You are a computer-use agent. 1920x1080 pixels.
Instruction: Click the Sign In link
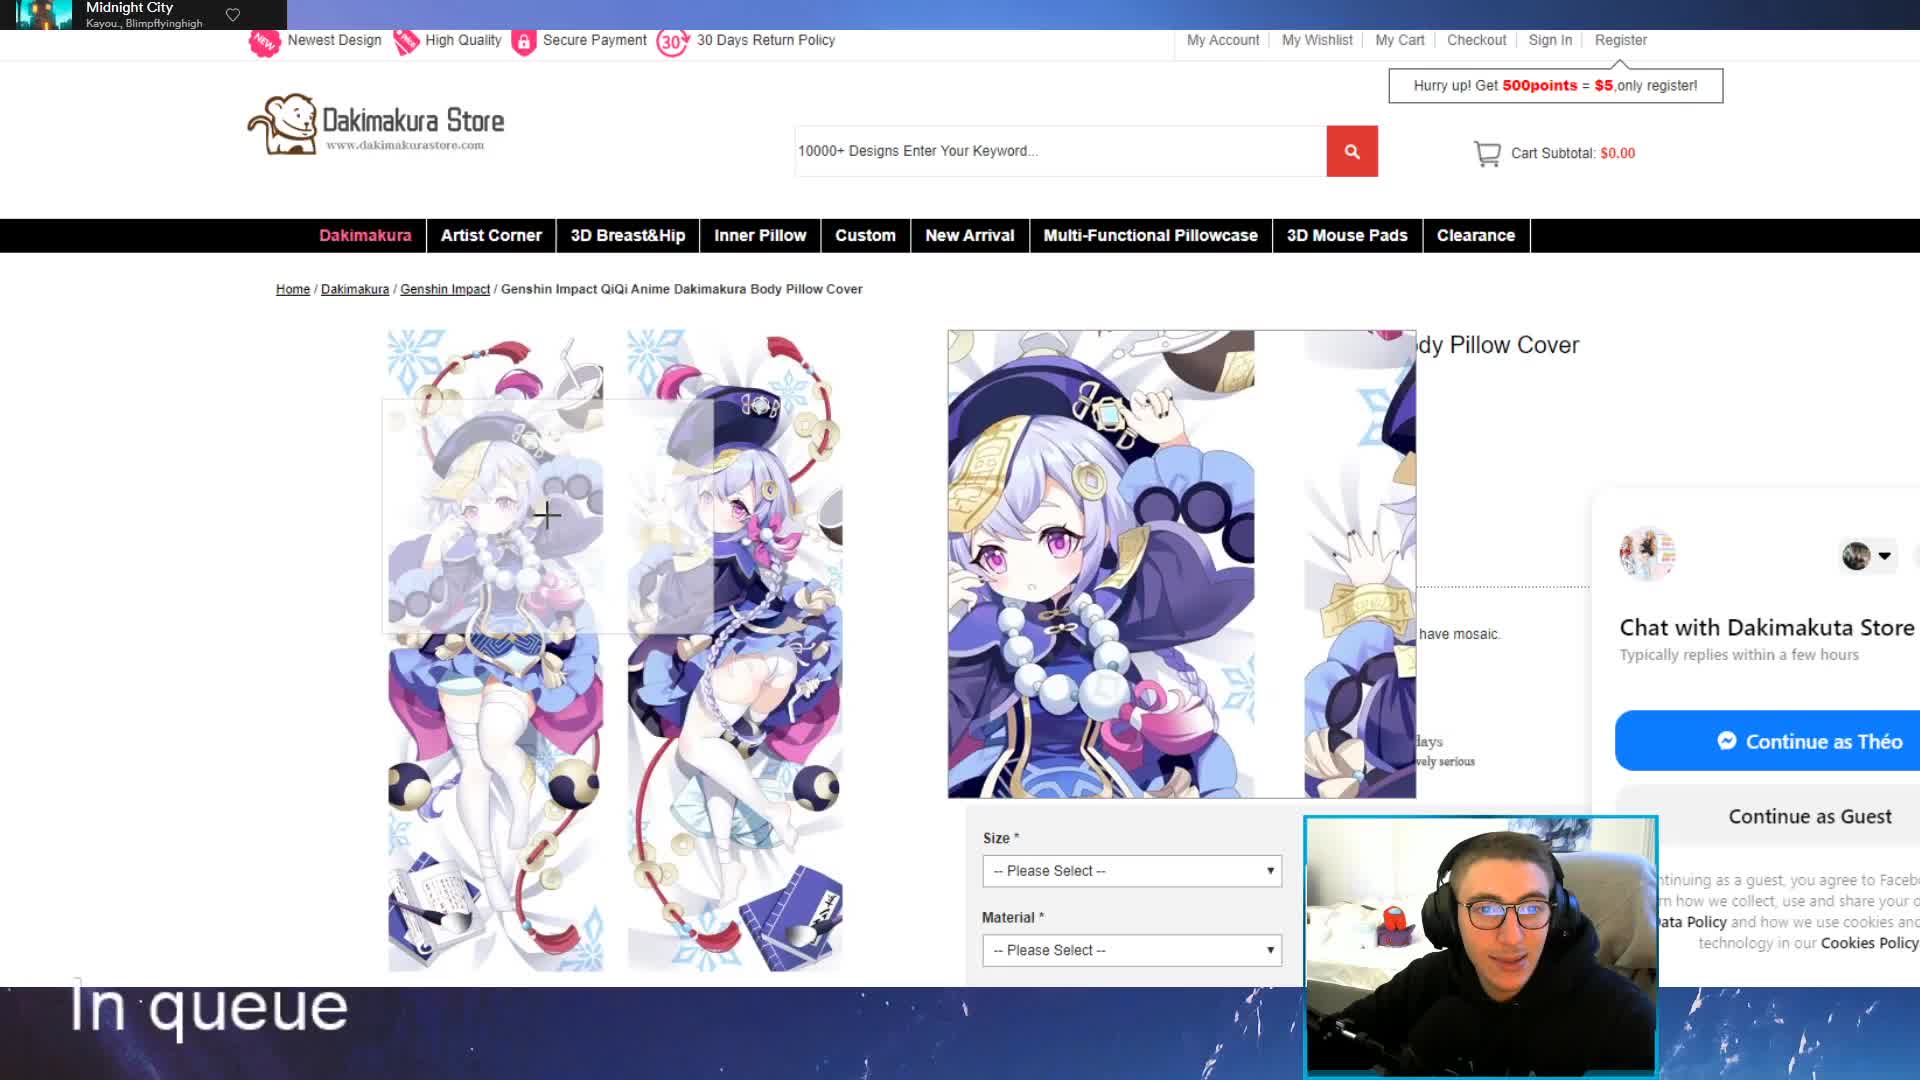click(1550, 40)
